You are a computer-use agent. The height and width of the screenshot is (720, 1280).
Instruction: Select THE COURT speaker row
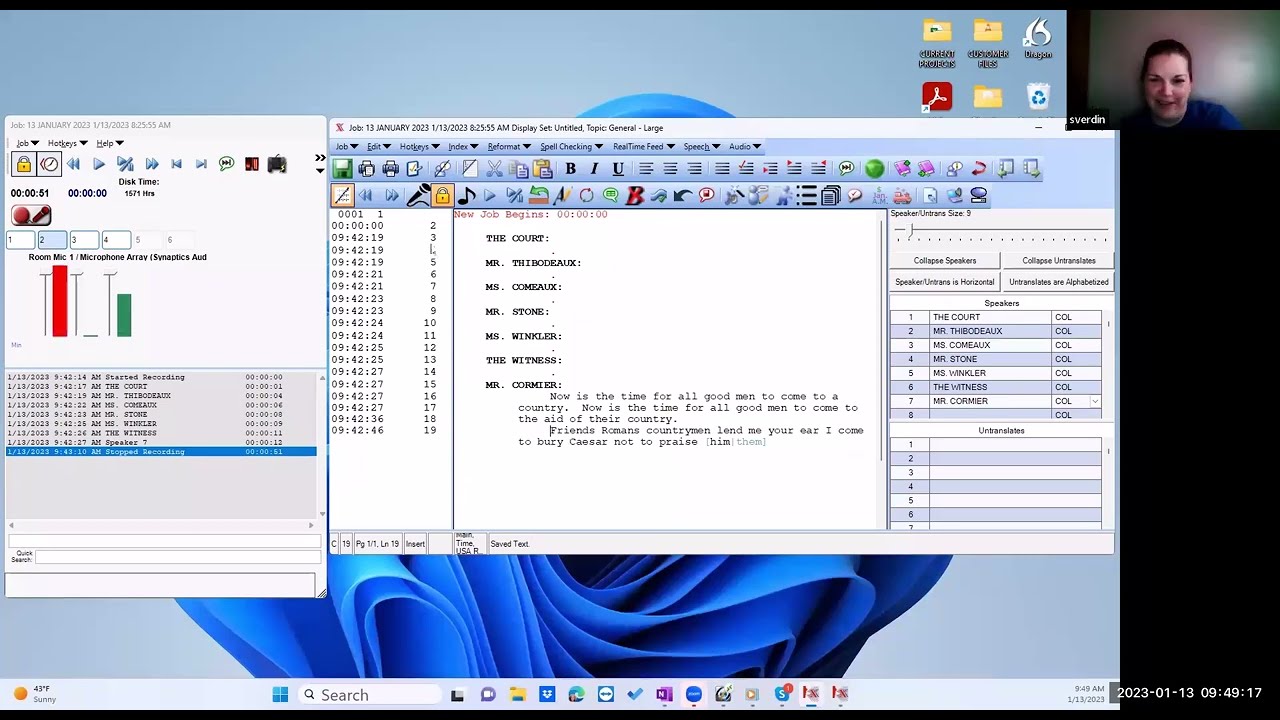[x=996, y=317]
